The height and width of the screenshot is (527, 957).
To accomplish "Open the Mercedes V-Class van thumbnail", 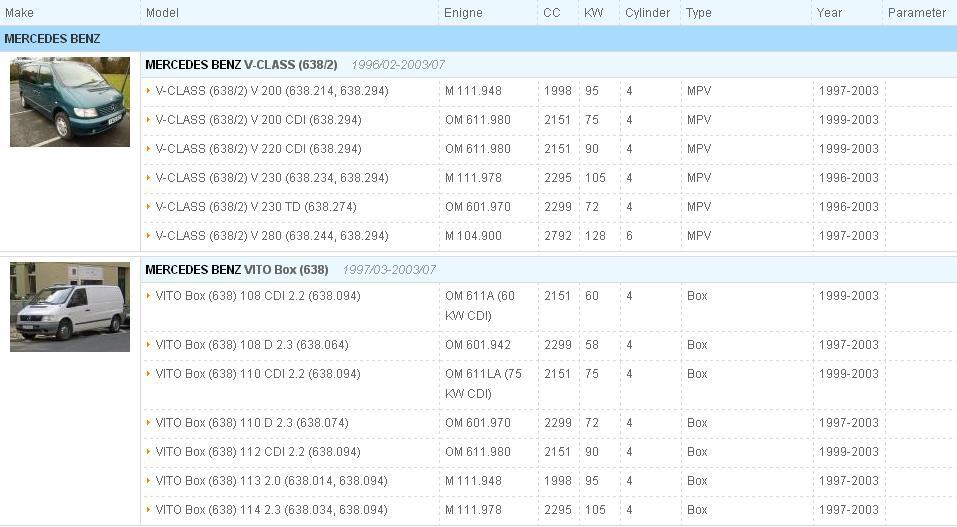I will pyautogui.click(x=70, y=102).
